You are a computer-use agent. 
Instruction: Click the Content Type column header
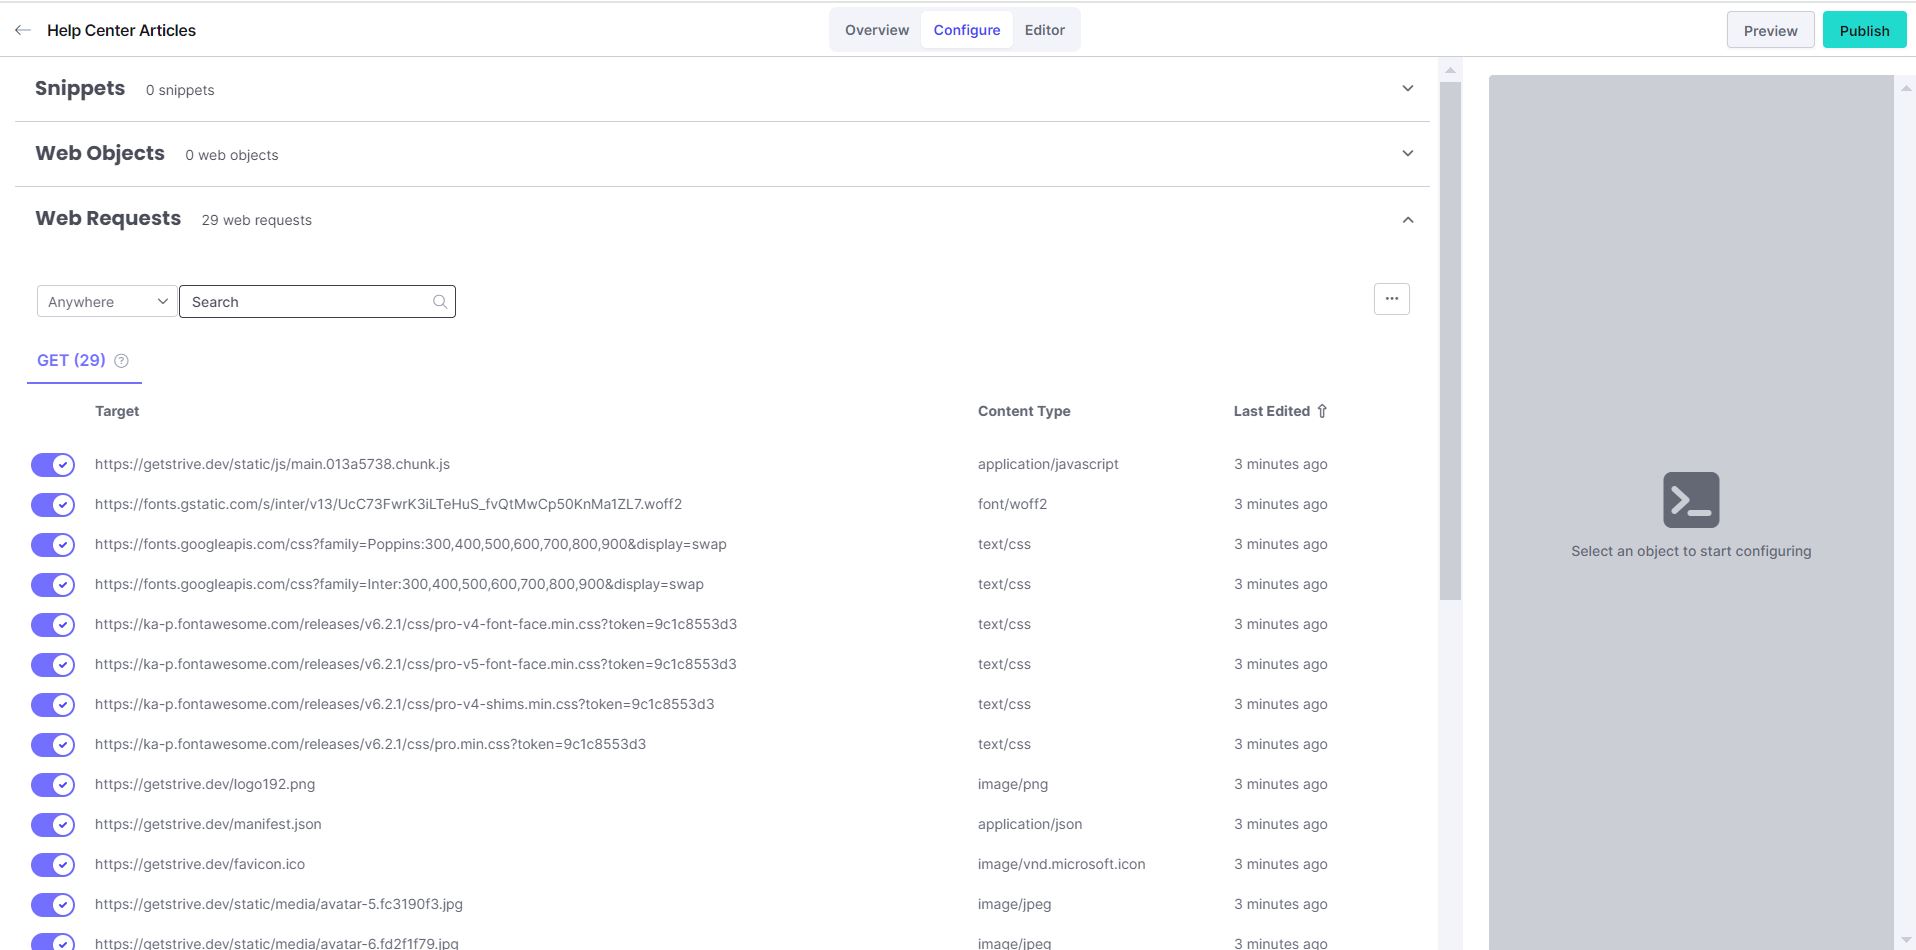coord(1024,411)
